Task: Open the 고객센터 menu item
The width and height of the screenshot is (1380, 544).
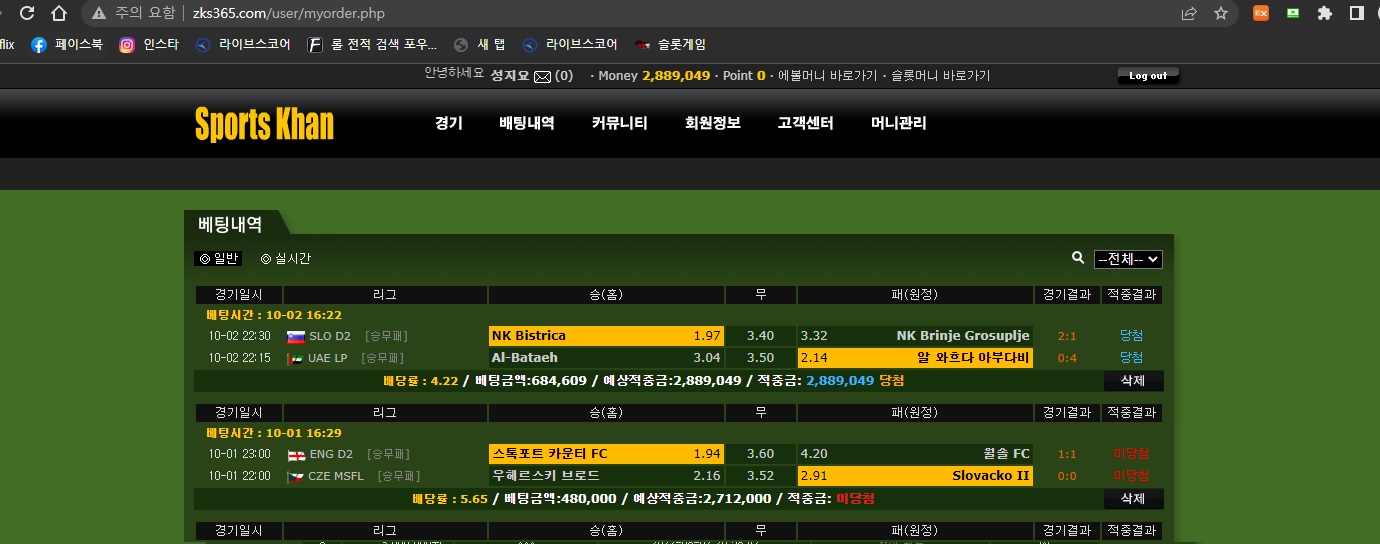Action: [x=805, y=123]
